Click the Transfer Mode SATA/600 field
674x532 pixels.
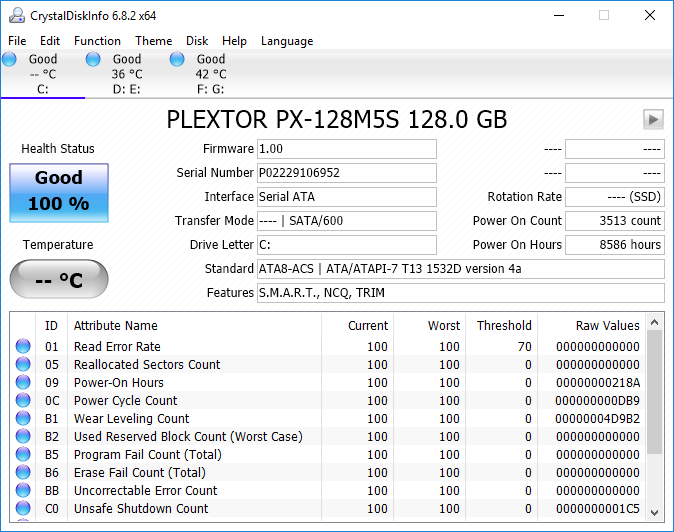(347, 221)
